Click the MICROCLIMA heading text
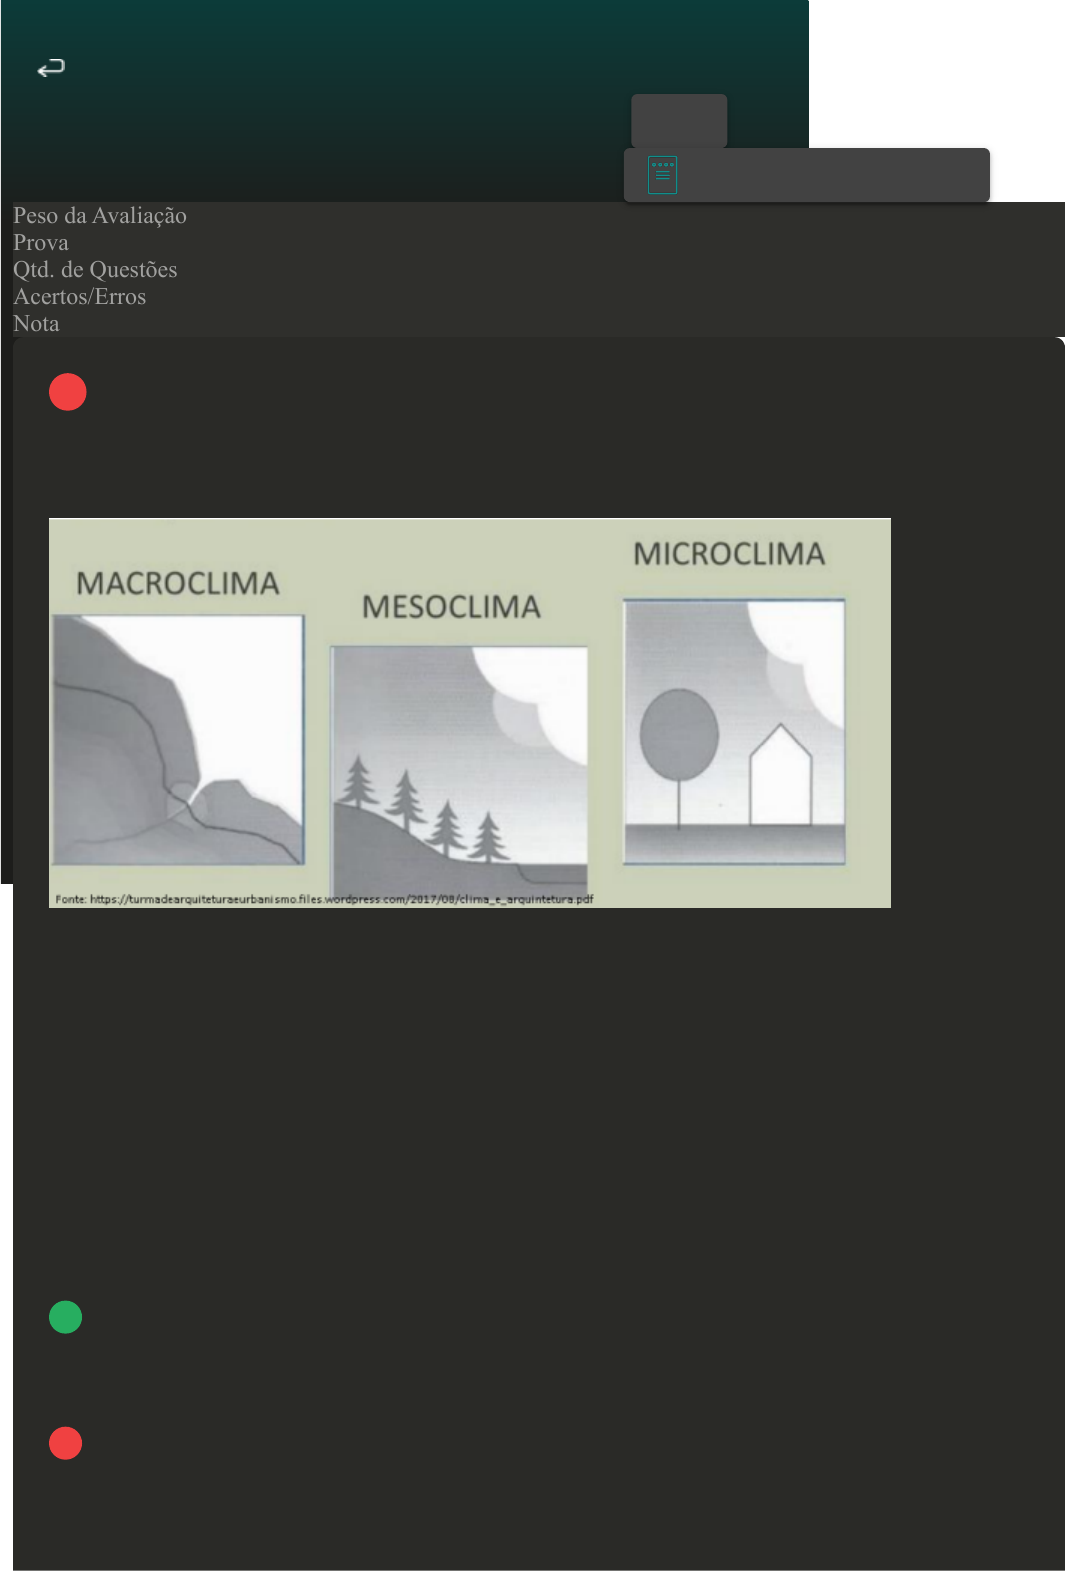The image size is (1065, 1571). [x=729, y=554]
